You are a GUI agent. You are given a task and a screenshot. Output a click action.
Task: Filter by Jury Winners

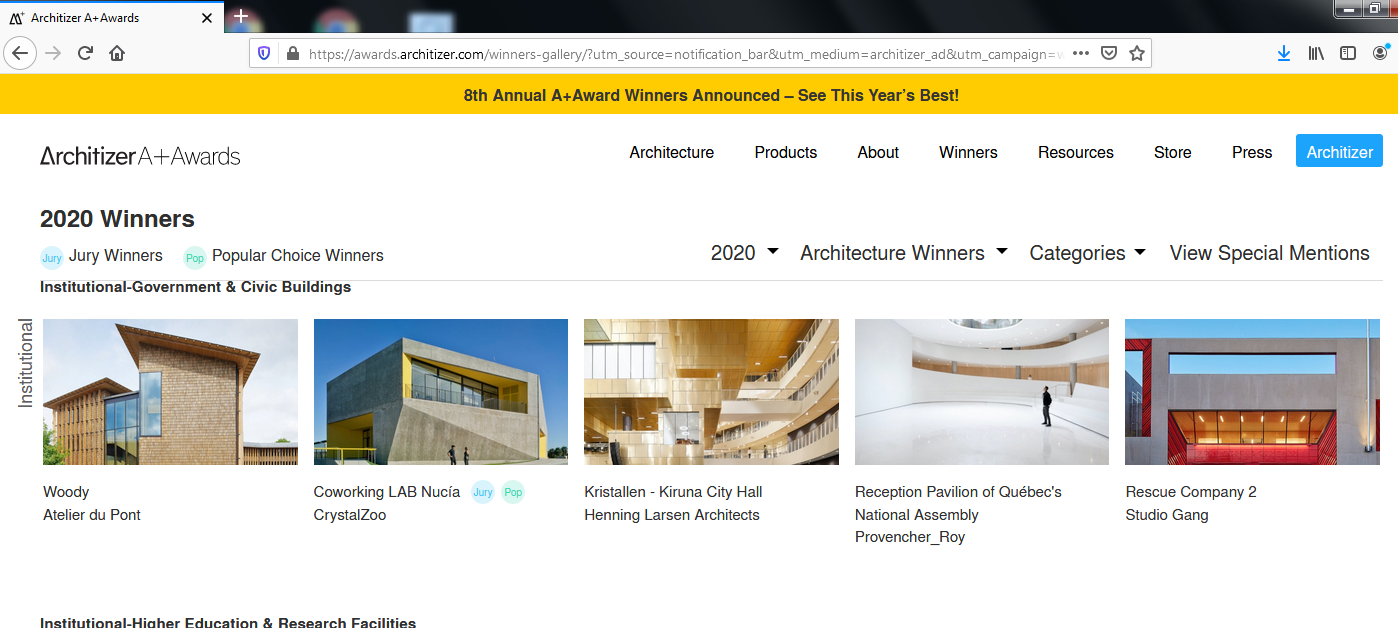[101, 256]
